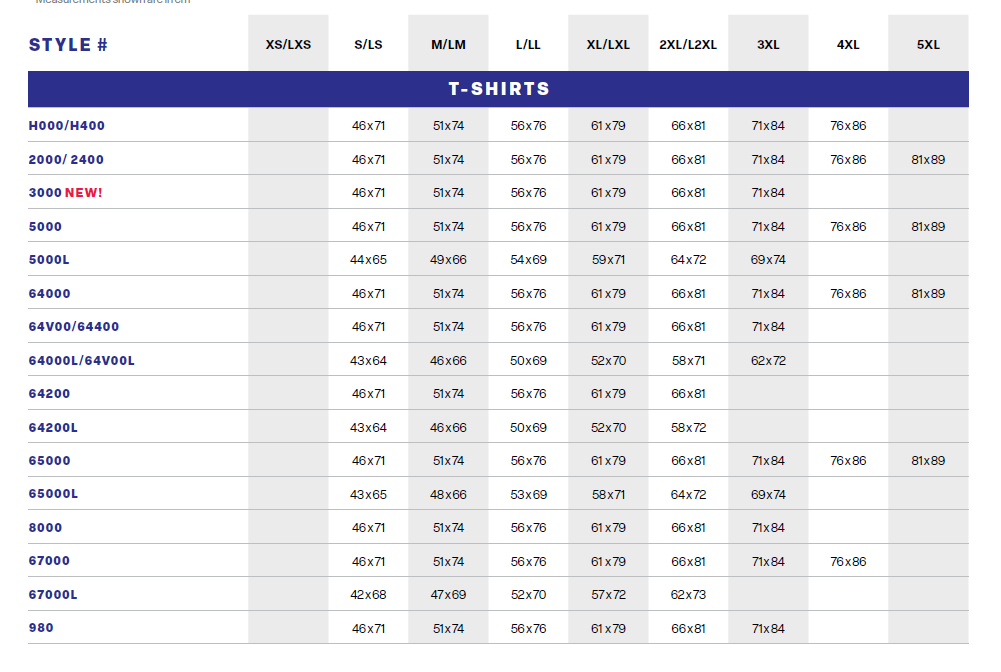Select the 67000L style label
The width and height of the screenshot is (1001, 672).
[x=53, y=595]
